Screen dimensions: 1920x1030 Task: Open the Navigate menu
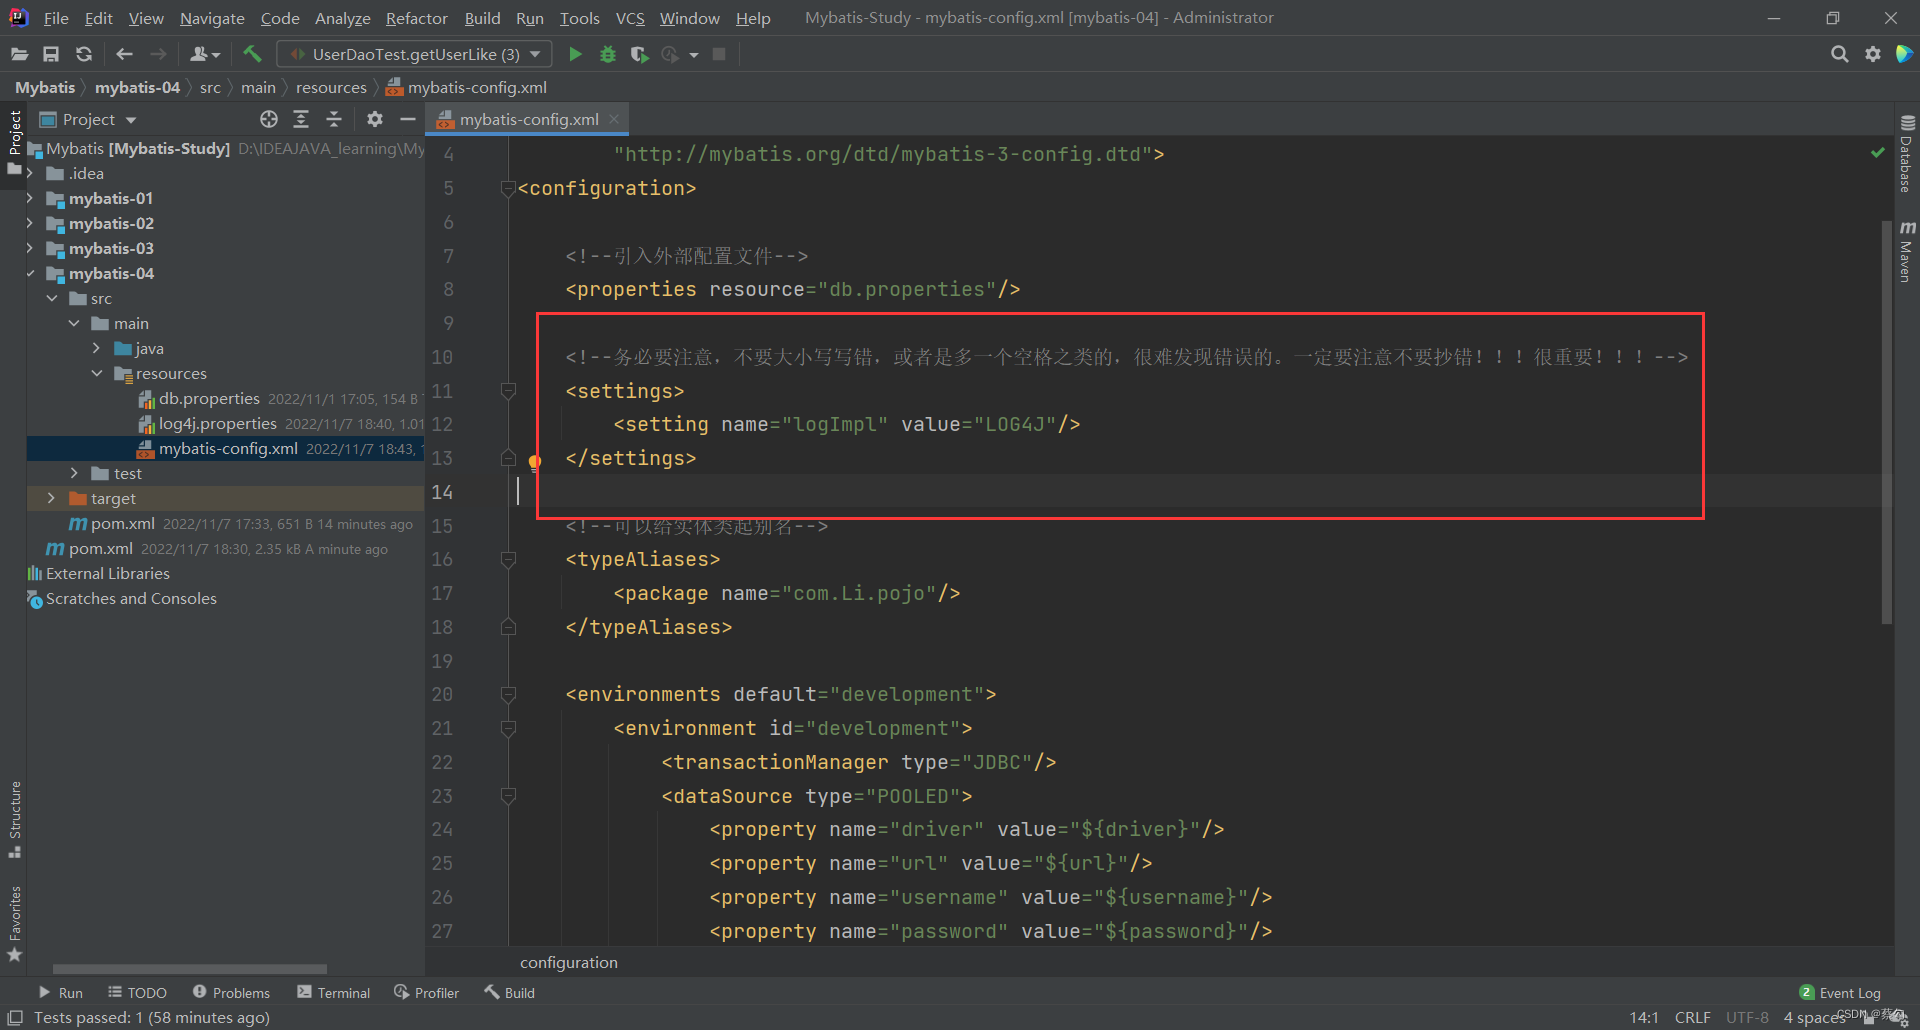tap(212, 18)
